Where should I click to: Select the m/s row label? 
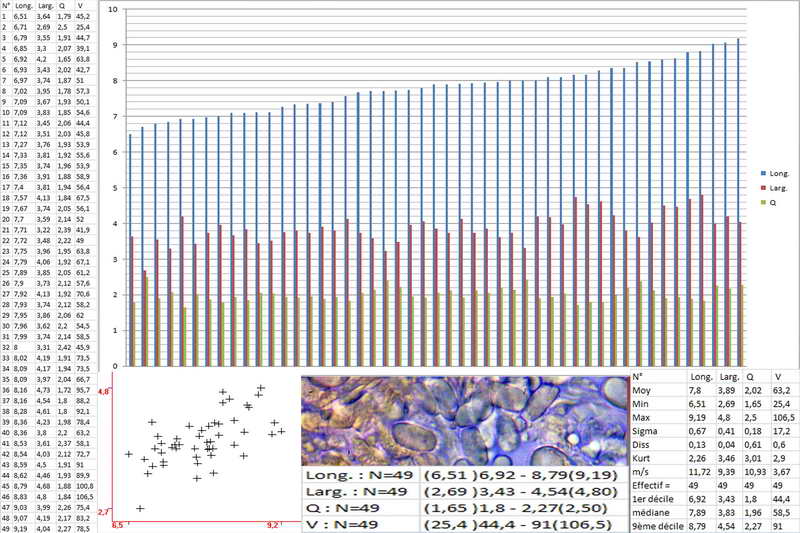point(641,472)
